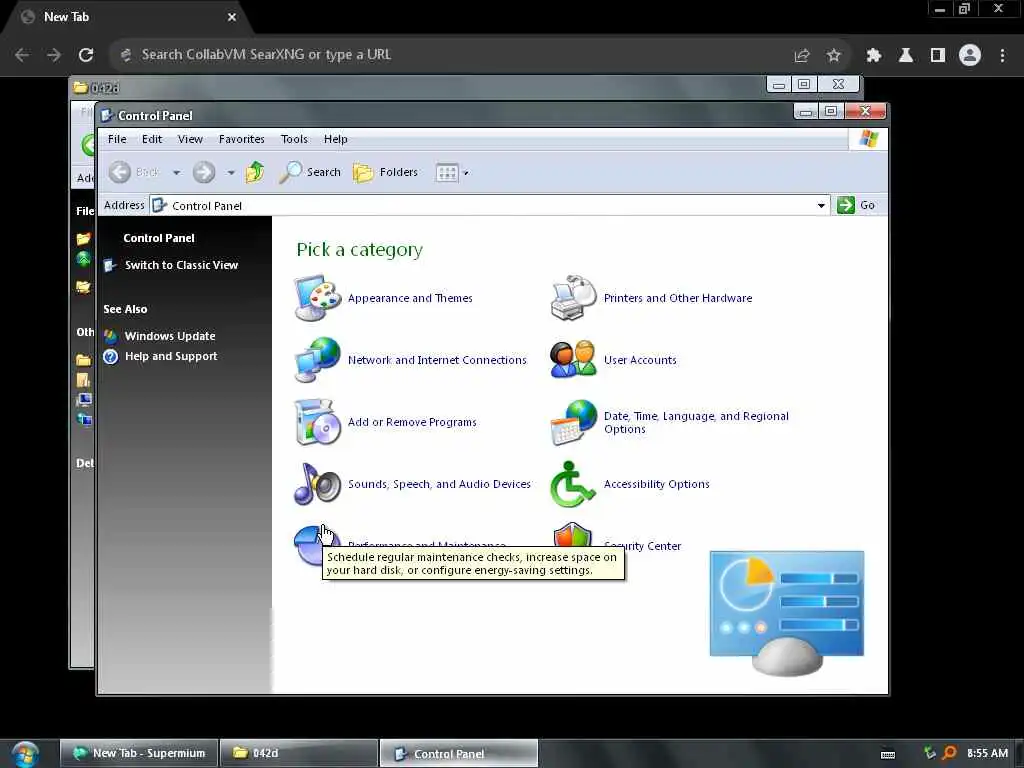The height and width of the screenshot is (768, 1024).
Task: Open the Network and Internet Connections icon
Action: (317, 360)
